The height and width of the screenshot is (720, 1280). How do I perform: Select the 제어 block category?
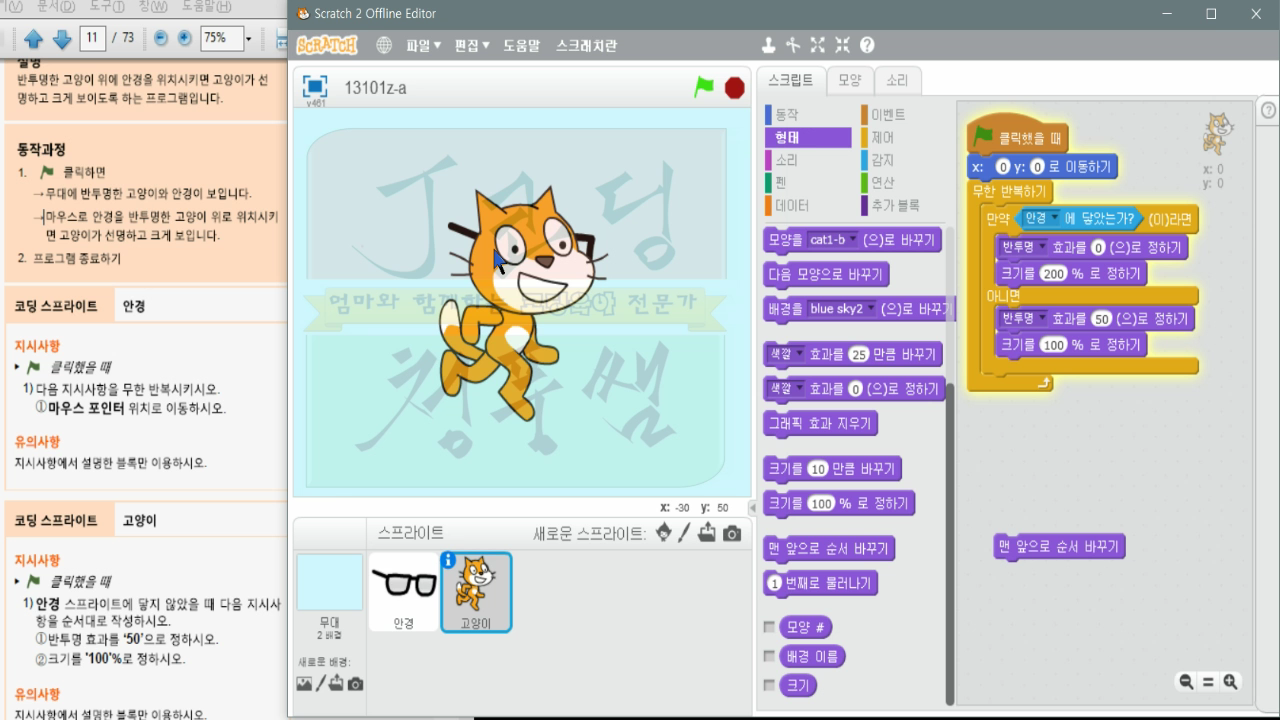pos(882,138)
